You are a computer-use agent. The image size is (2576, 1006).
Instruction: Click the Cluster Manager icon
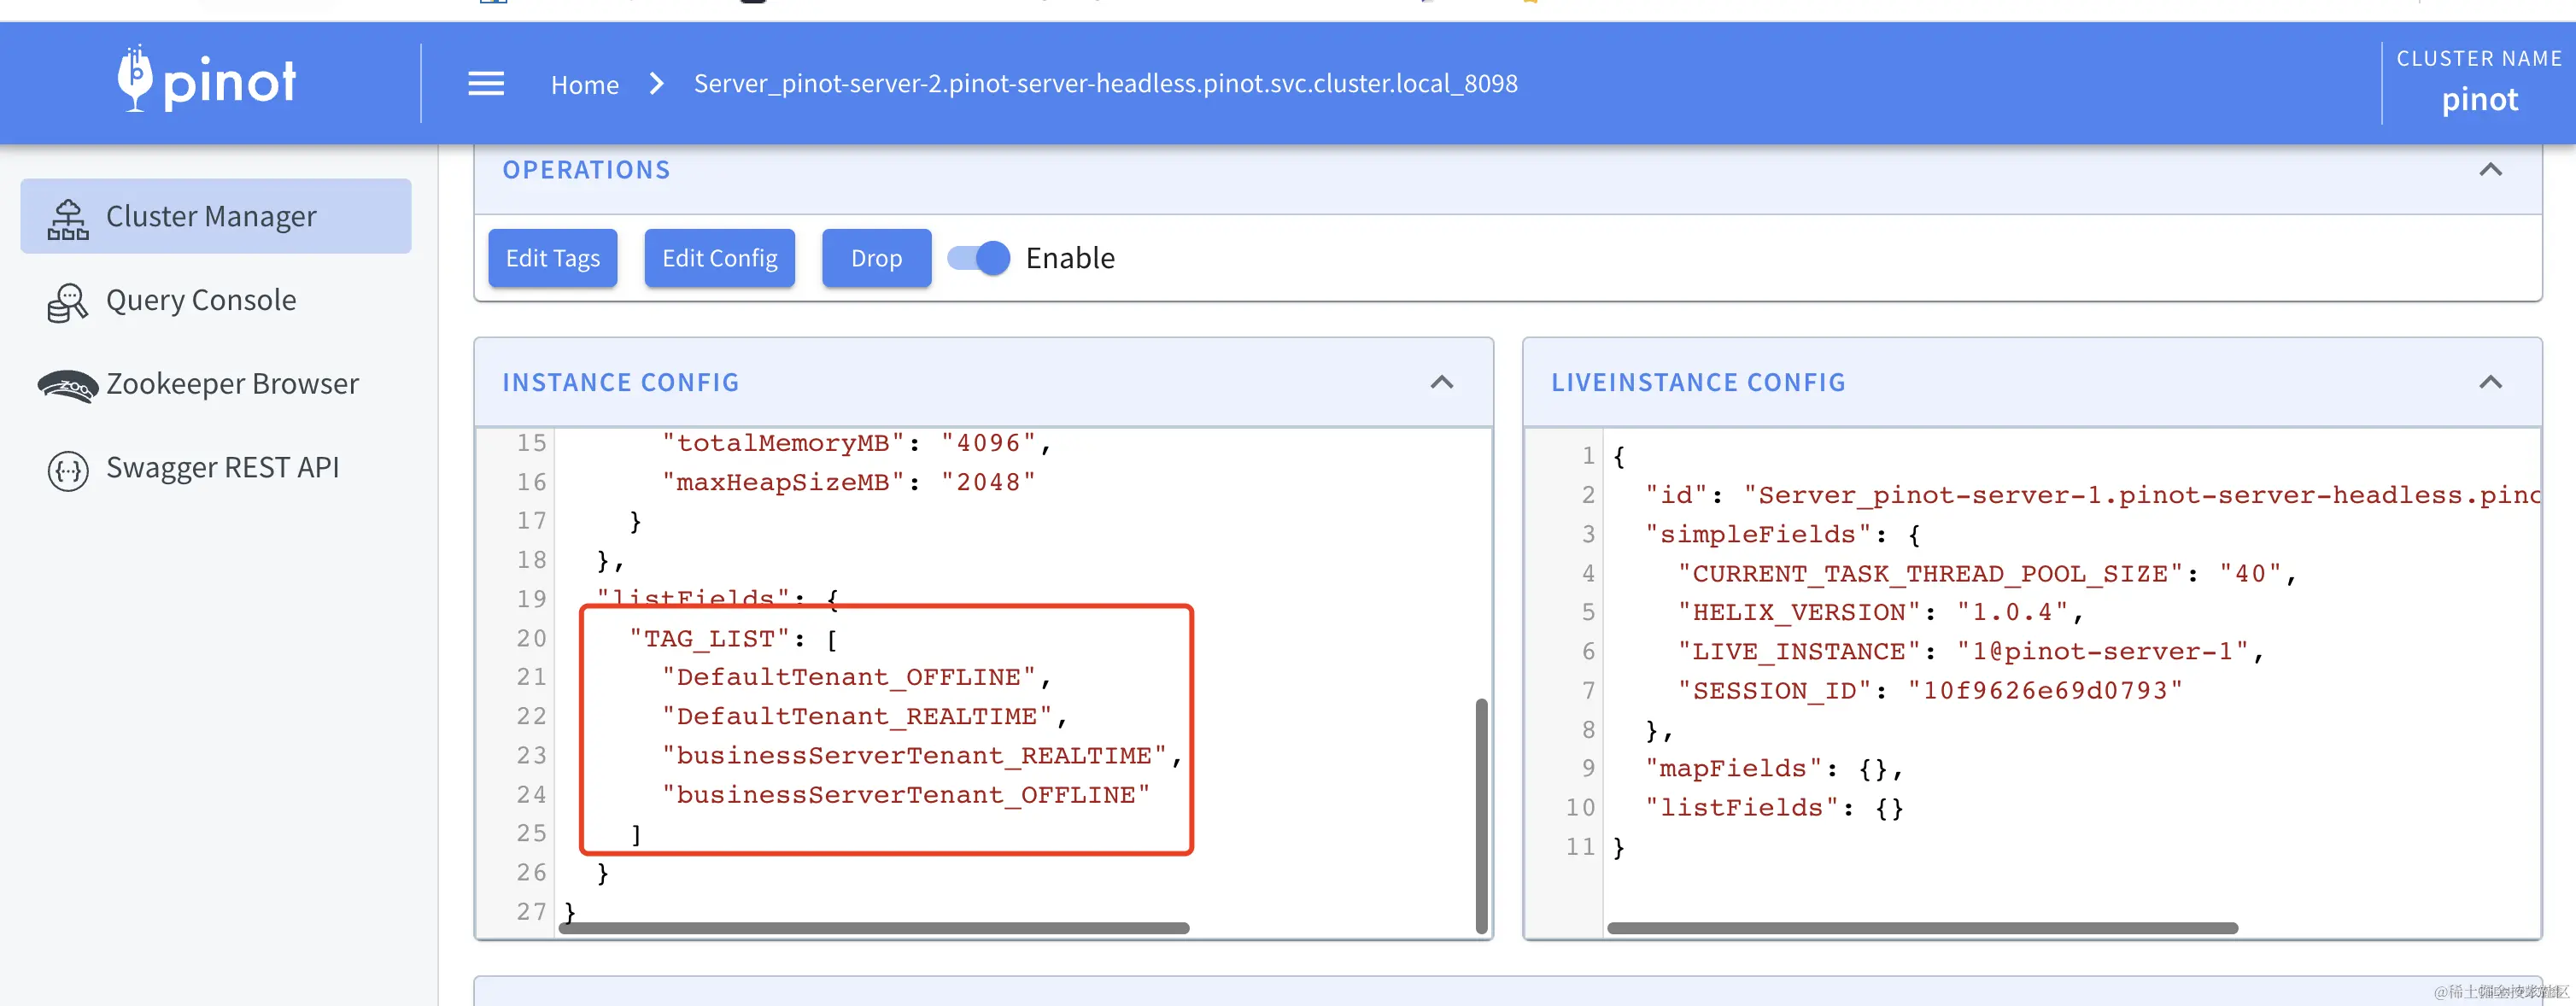coord(68,218)
